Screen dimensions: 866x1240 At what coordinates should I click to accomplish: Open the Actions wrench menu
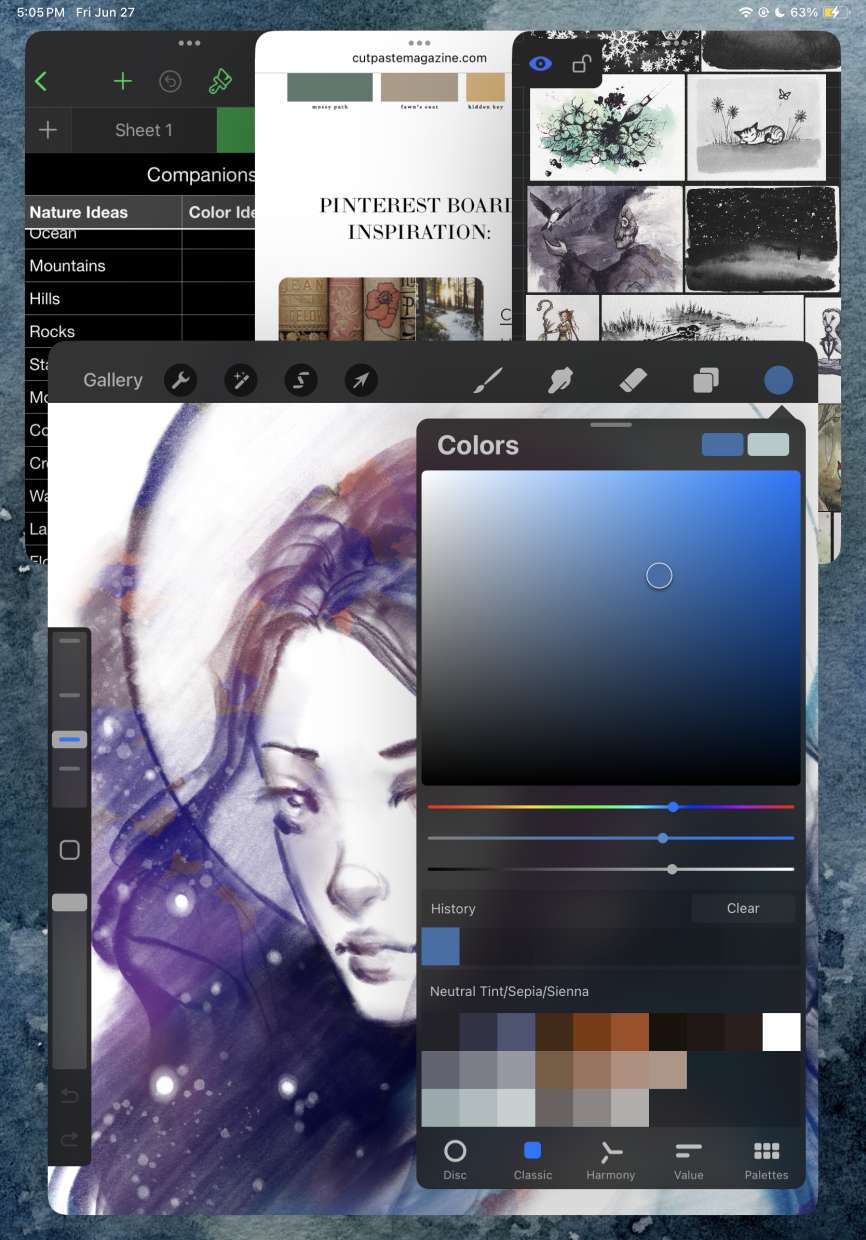click(181, 380)
